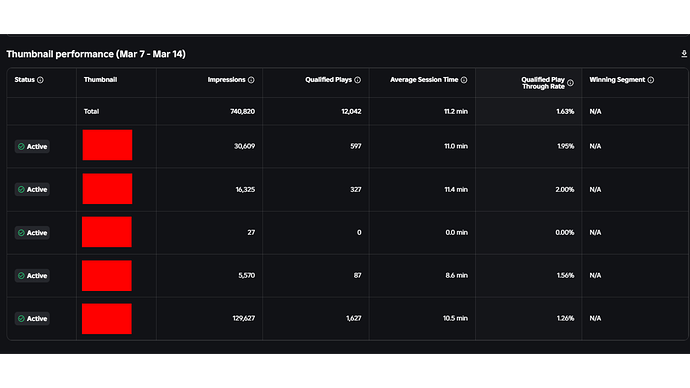Click qualified plays value 87
This screenshot has width=690, height=388.
[x=357, y=275]
